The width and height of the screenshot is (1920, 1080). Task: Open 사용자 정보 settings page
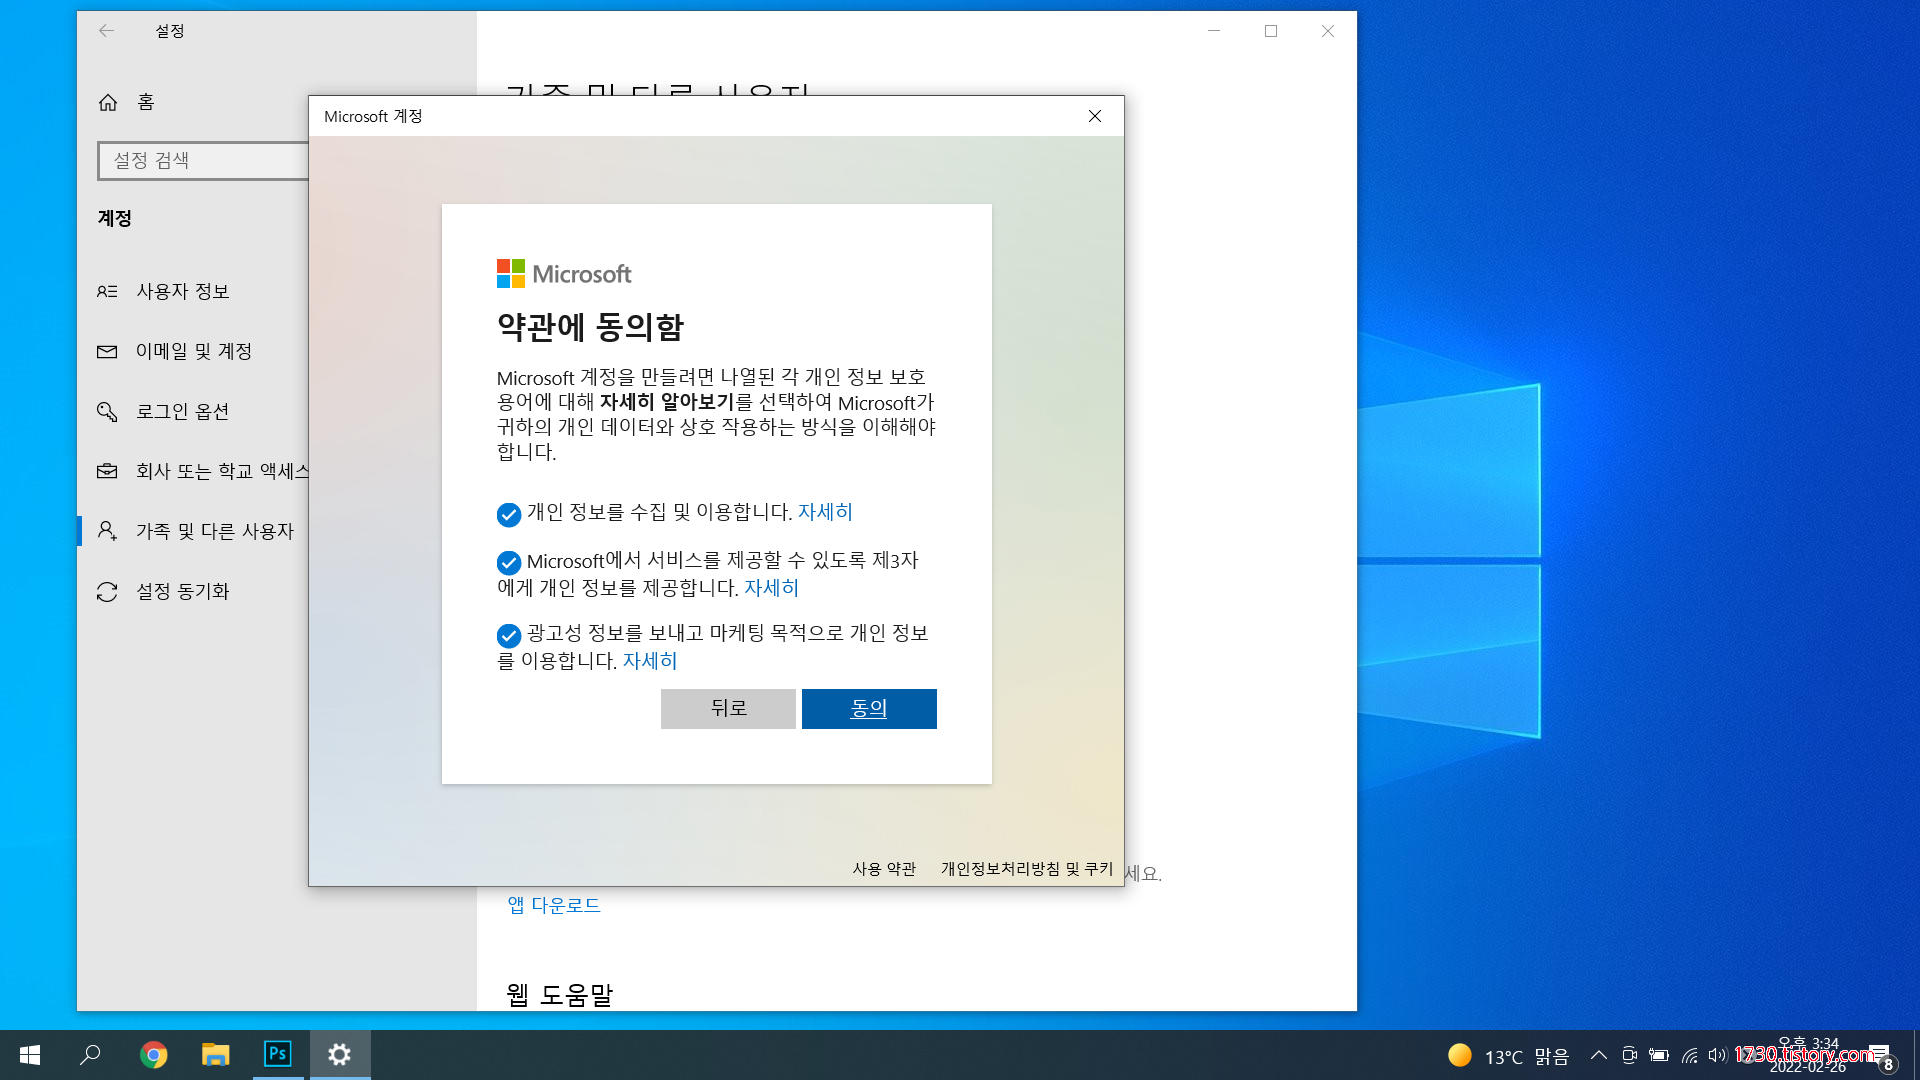183,291
